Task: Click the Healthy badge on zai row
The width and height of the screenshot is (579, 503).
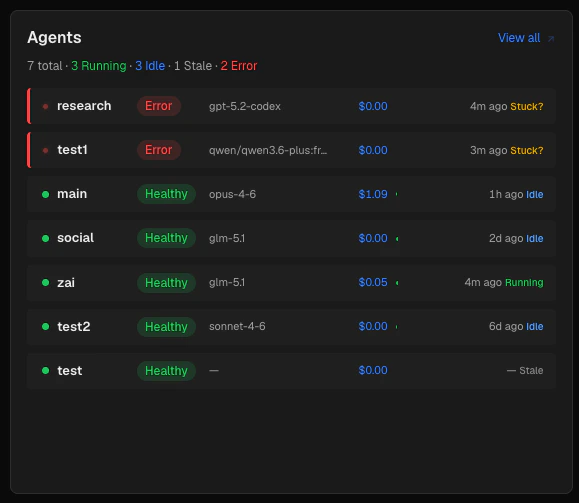Action: [x=166, y=283]
